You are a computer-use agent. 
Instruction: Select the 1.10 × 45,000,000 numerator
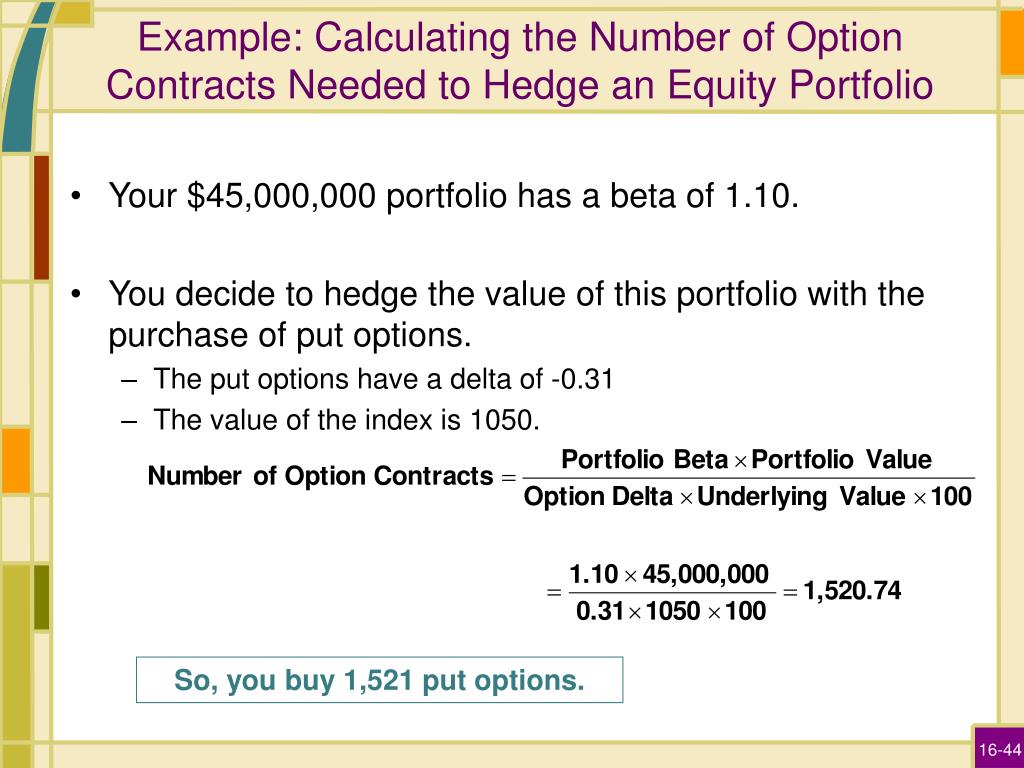click(x=669, y=575)
